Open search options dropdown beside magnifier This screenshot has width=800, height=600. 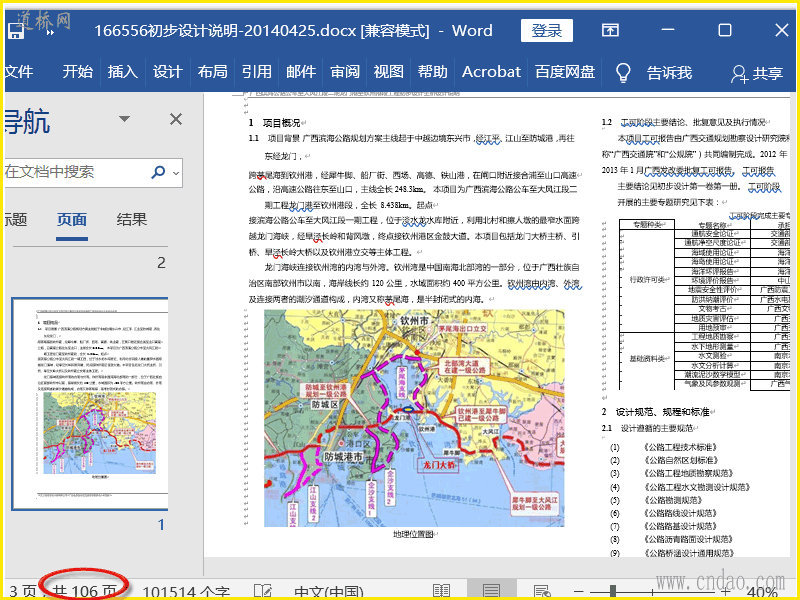point(174,173)
